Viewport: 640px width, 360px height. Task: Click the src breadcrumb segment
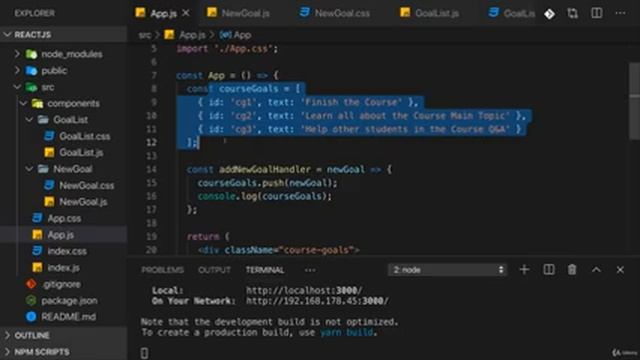point(144,35)
